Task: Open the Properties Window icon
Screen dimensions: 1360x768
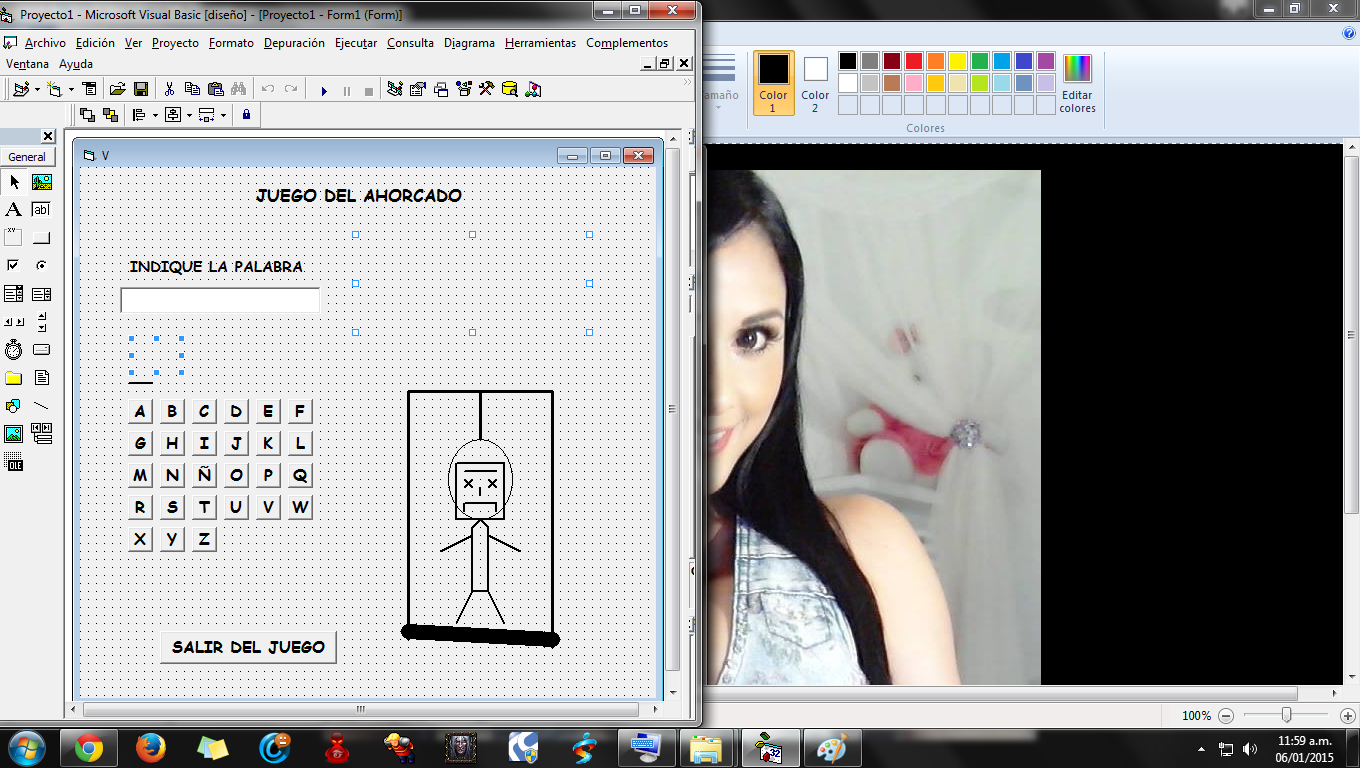Action: pyautogui.click(x=418, y=90)
